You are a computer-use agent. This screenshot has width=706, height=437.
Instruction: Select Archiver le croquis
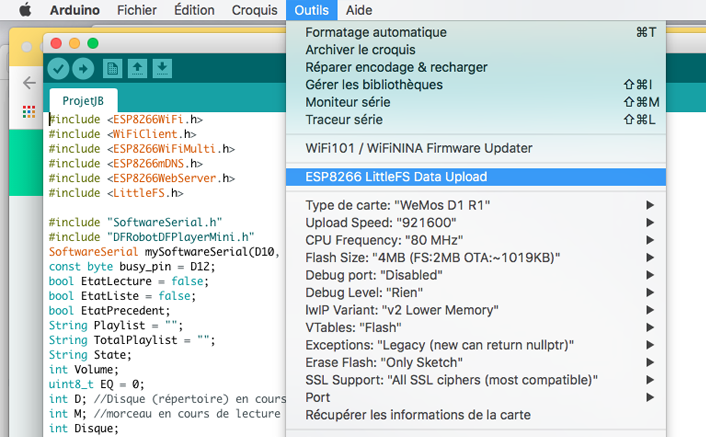(x=476, y=50)
